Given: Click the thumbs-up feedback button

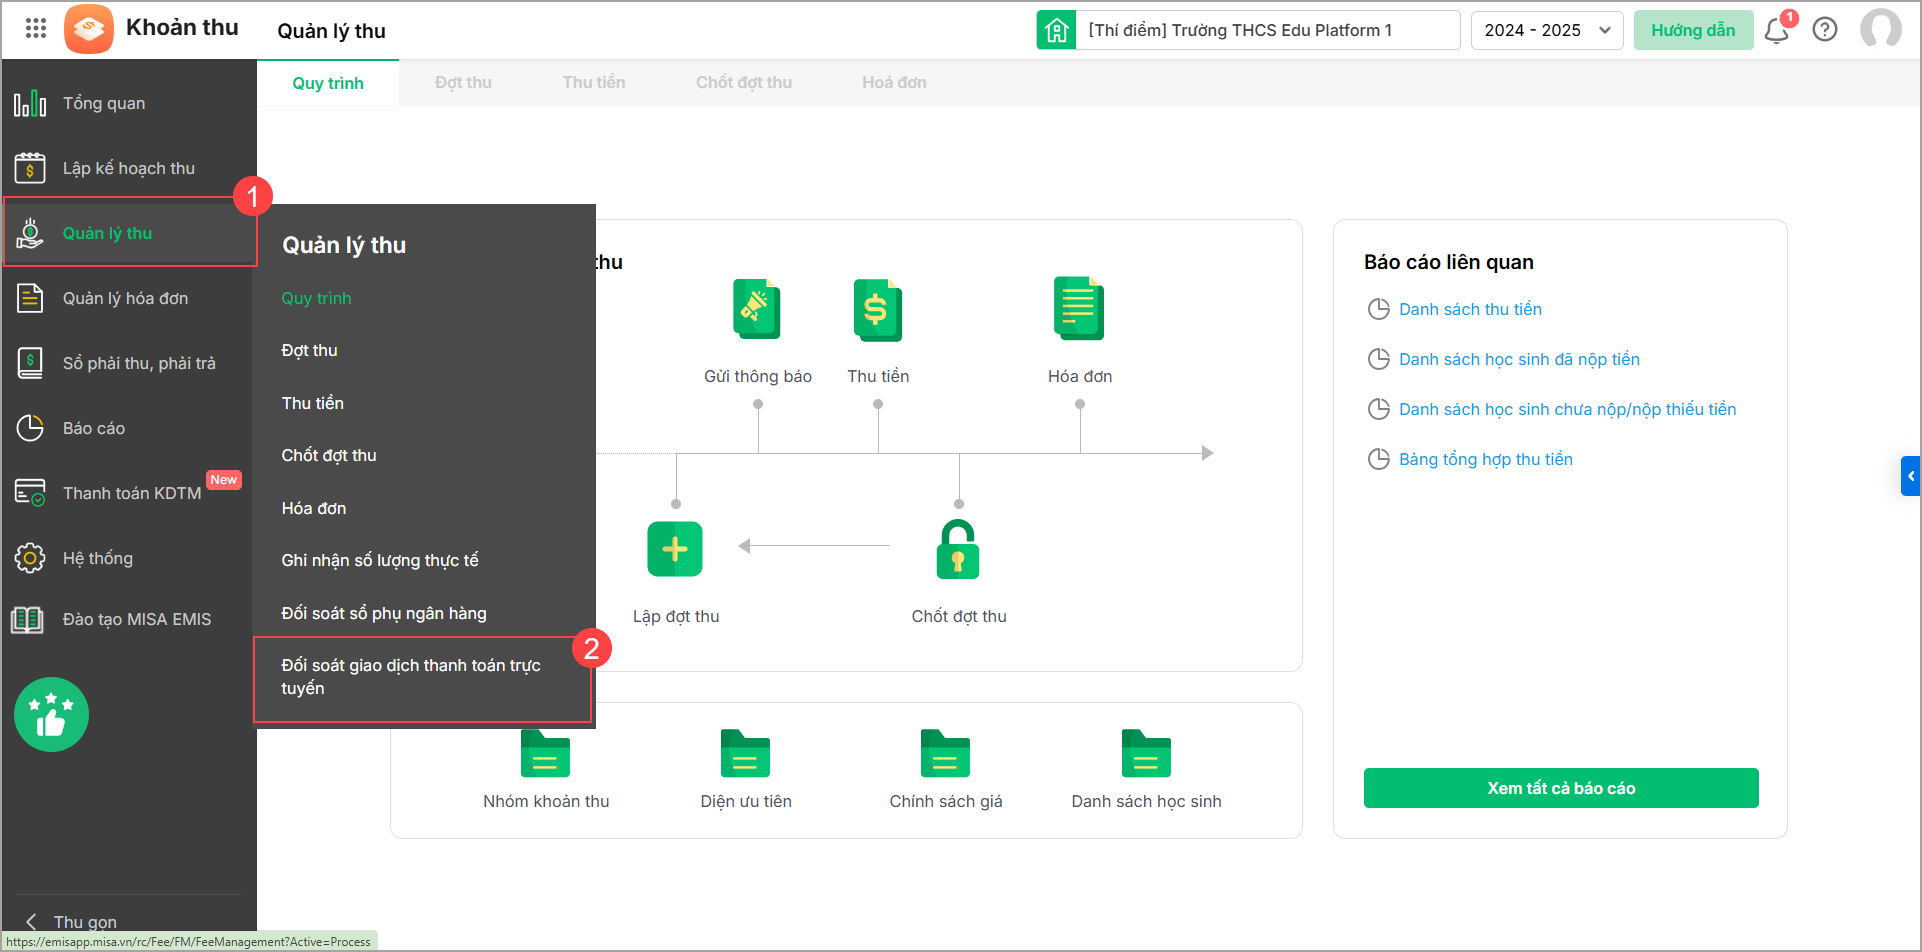Looking at the screenshot, I should click(51, 715).
